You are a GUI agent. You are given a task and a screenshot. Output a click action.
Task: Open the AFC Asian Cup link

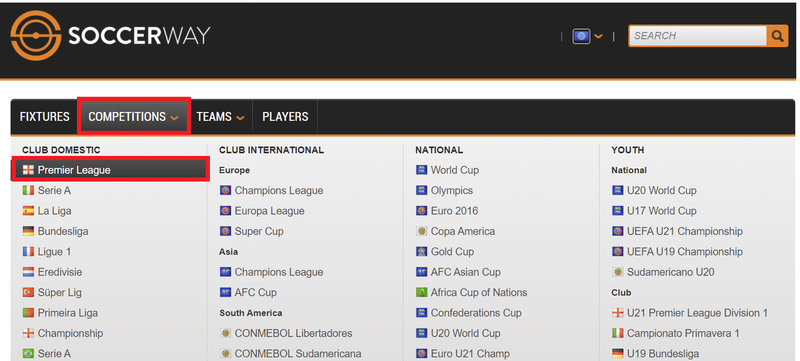pos(466,272)
